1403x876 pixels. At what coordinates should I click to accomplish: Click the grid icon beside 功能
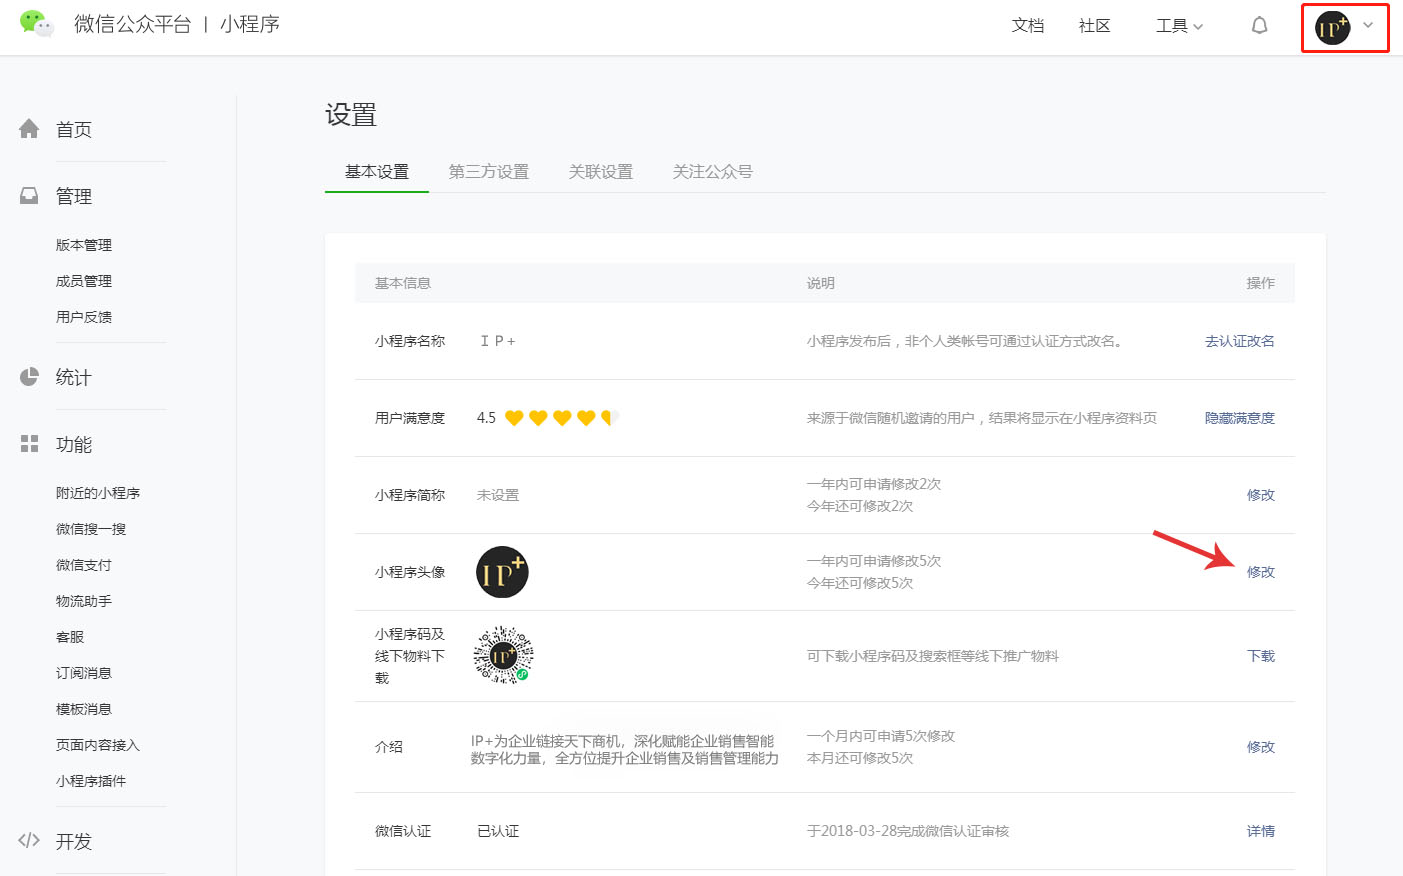pyautogui.click(x=29, y=444)
